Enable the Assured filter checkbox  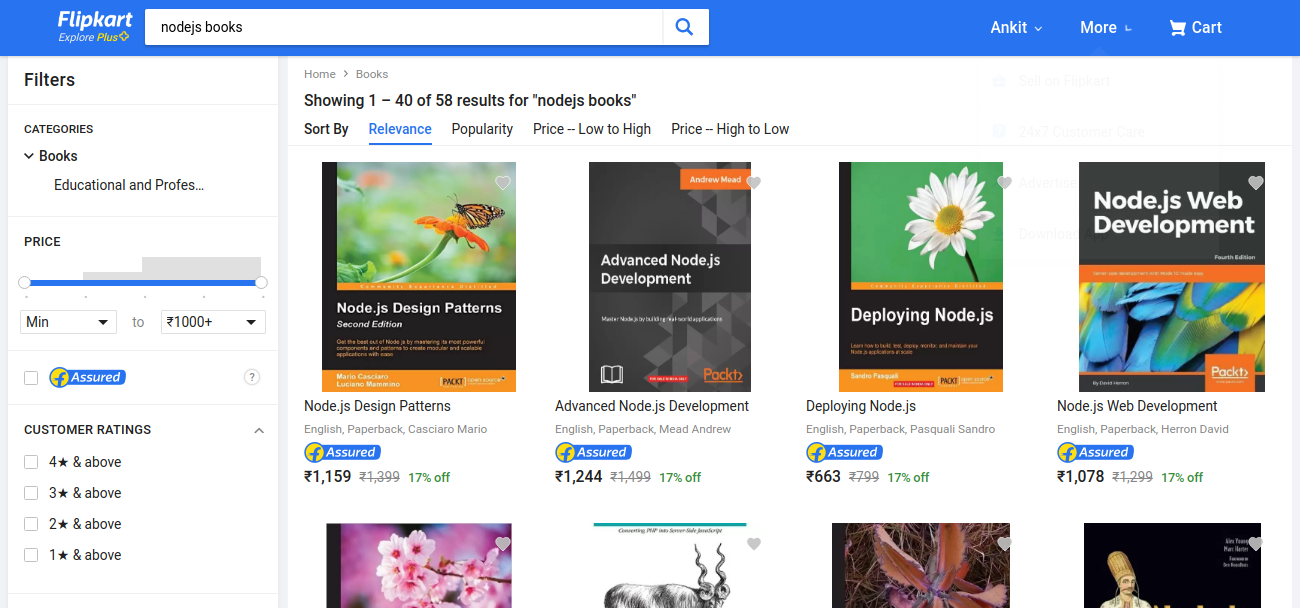[x=31, y=378]
